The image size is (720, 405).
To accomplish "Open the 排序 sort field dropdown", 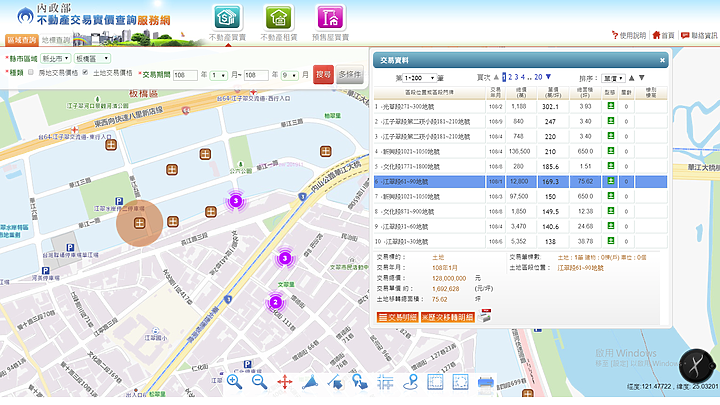I will pos(613,78).
